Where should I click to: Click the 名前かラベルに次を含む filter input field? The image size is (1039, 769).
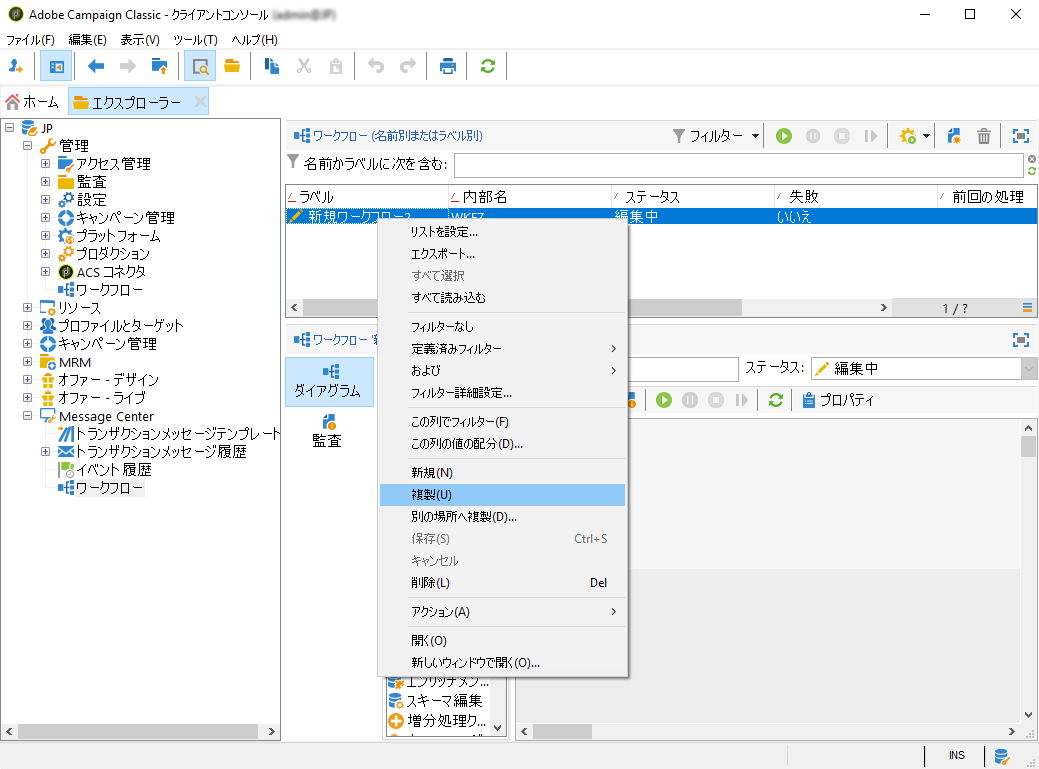tap(738, 164)
